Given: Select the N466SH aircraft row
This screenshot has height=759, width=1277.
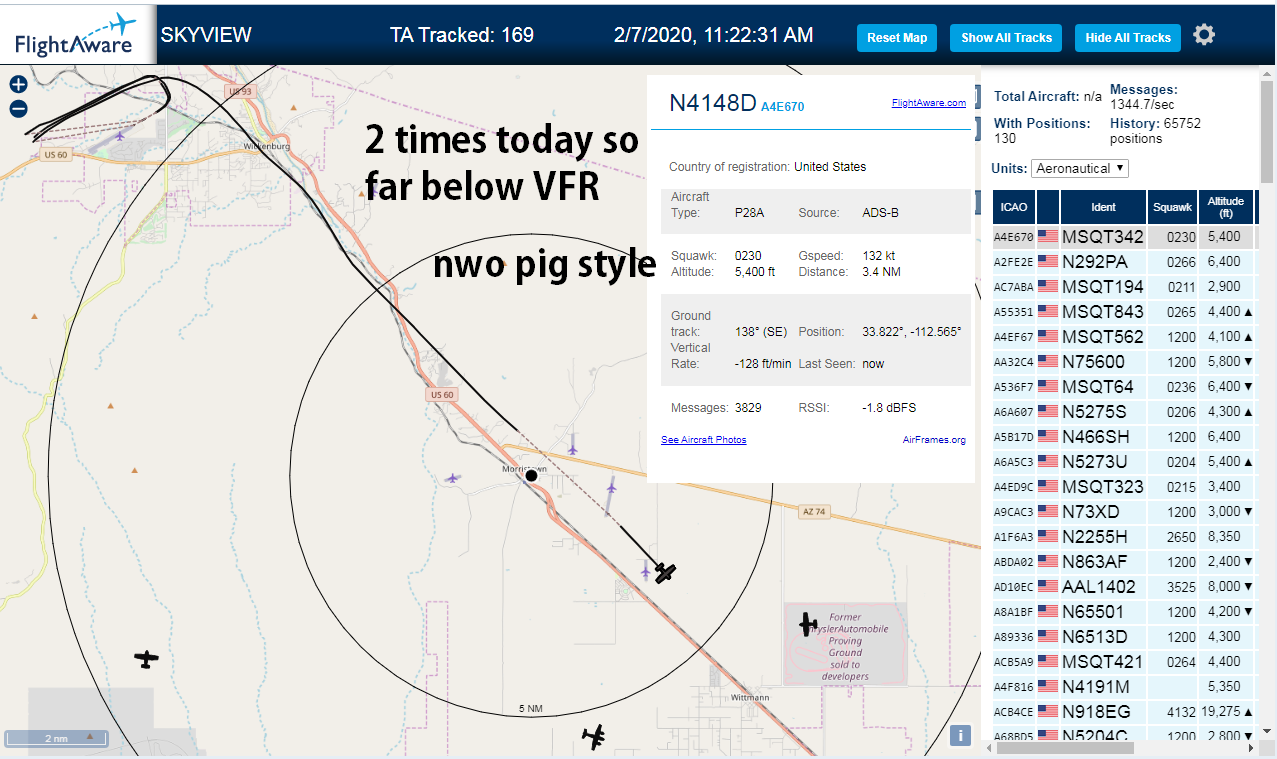Looking at the screenshot, I should (x=1123, y=437).
